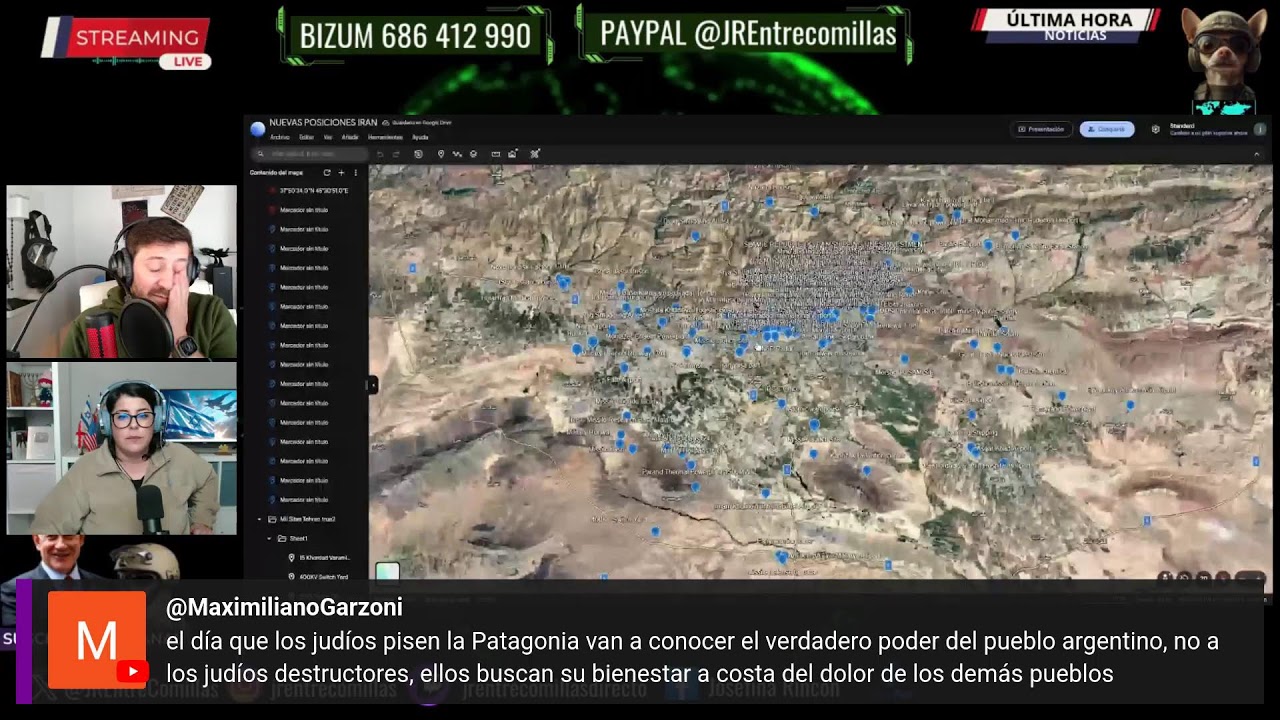The width and height of the screenshot is (1280, 720).
Task: Open the Herramientas menu
Action: click(x=385, y=137)
